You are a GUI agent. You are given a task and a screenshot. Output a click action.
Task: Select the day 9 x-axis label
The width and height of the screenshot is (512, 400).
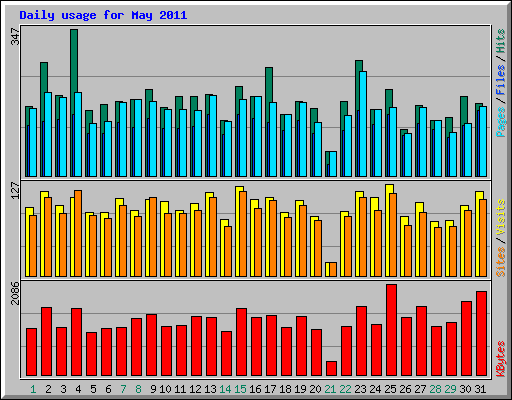click(x=153, y=389)
